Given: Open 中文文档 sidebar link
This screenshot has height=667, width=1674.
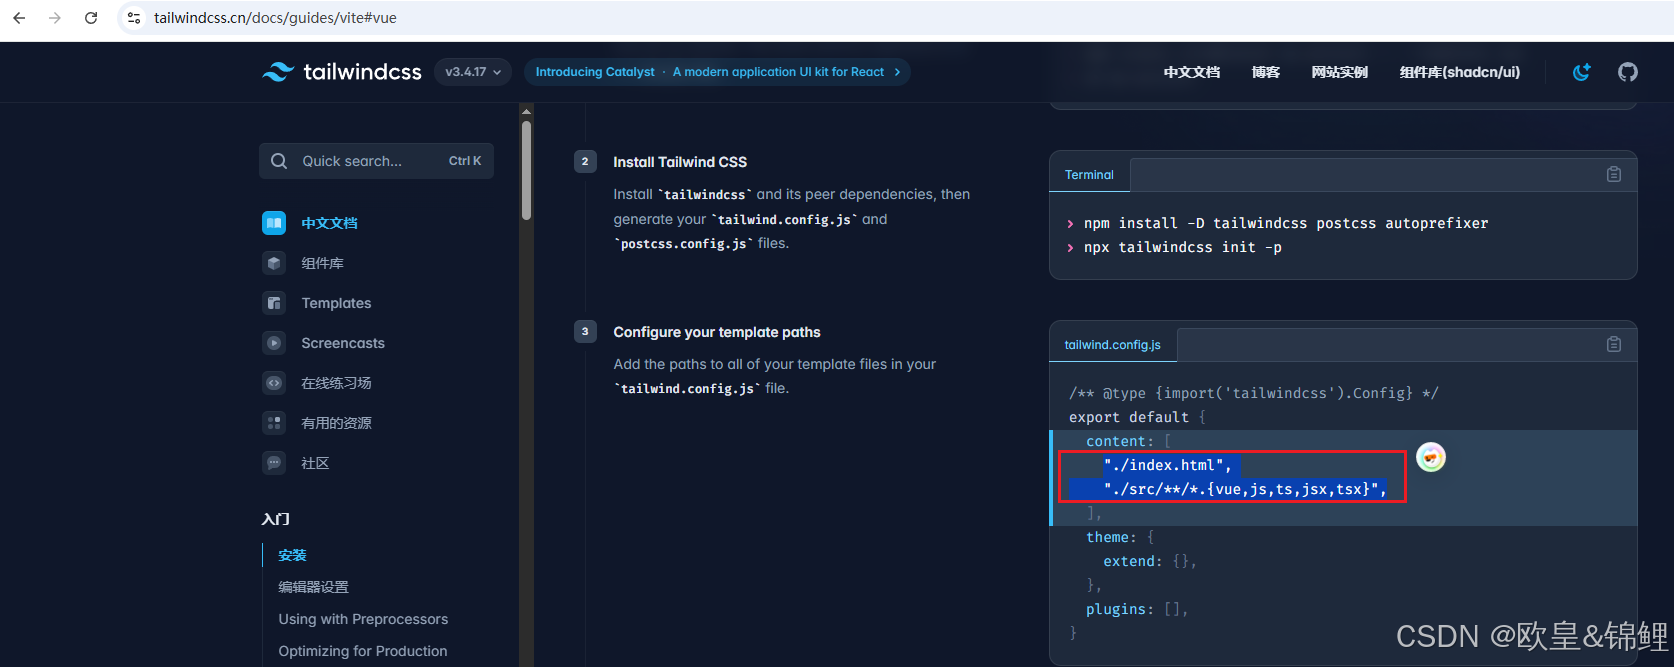Looking at the screenshot, I should [329, 223].
